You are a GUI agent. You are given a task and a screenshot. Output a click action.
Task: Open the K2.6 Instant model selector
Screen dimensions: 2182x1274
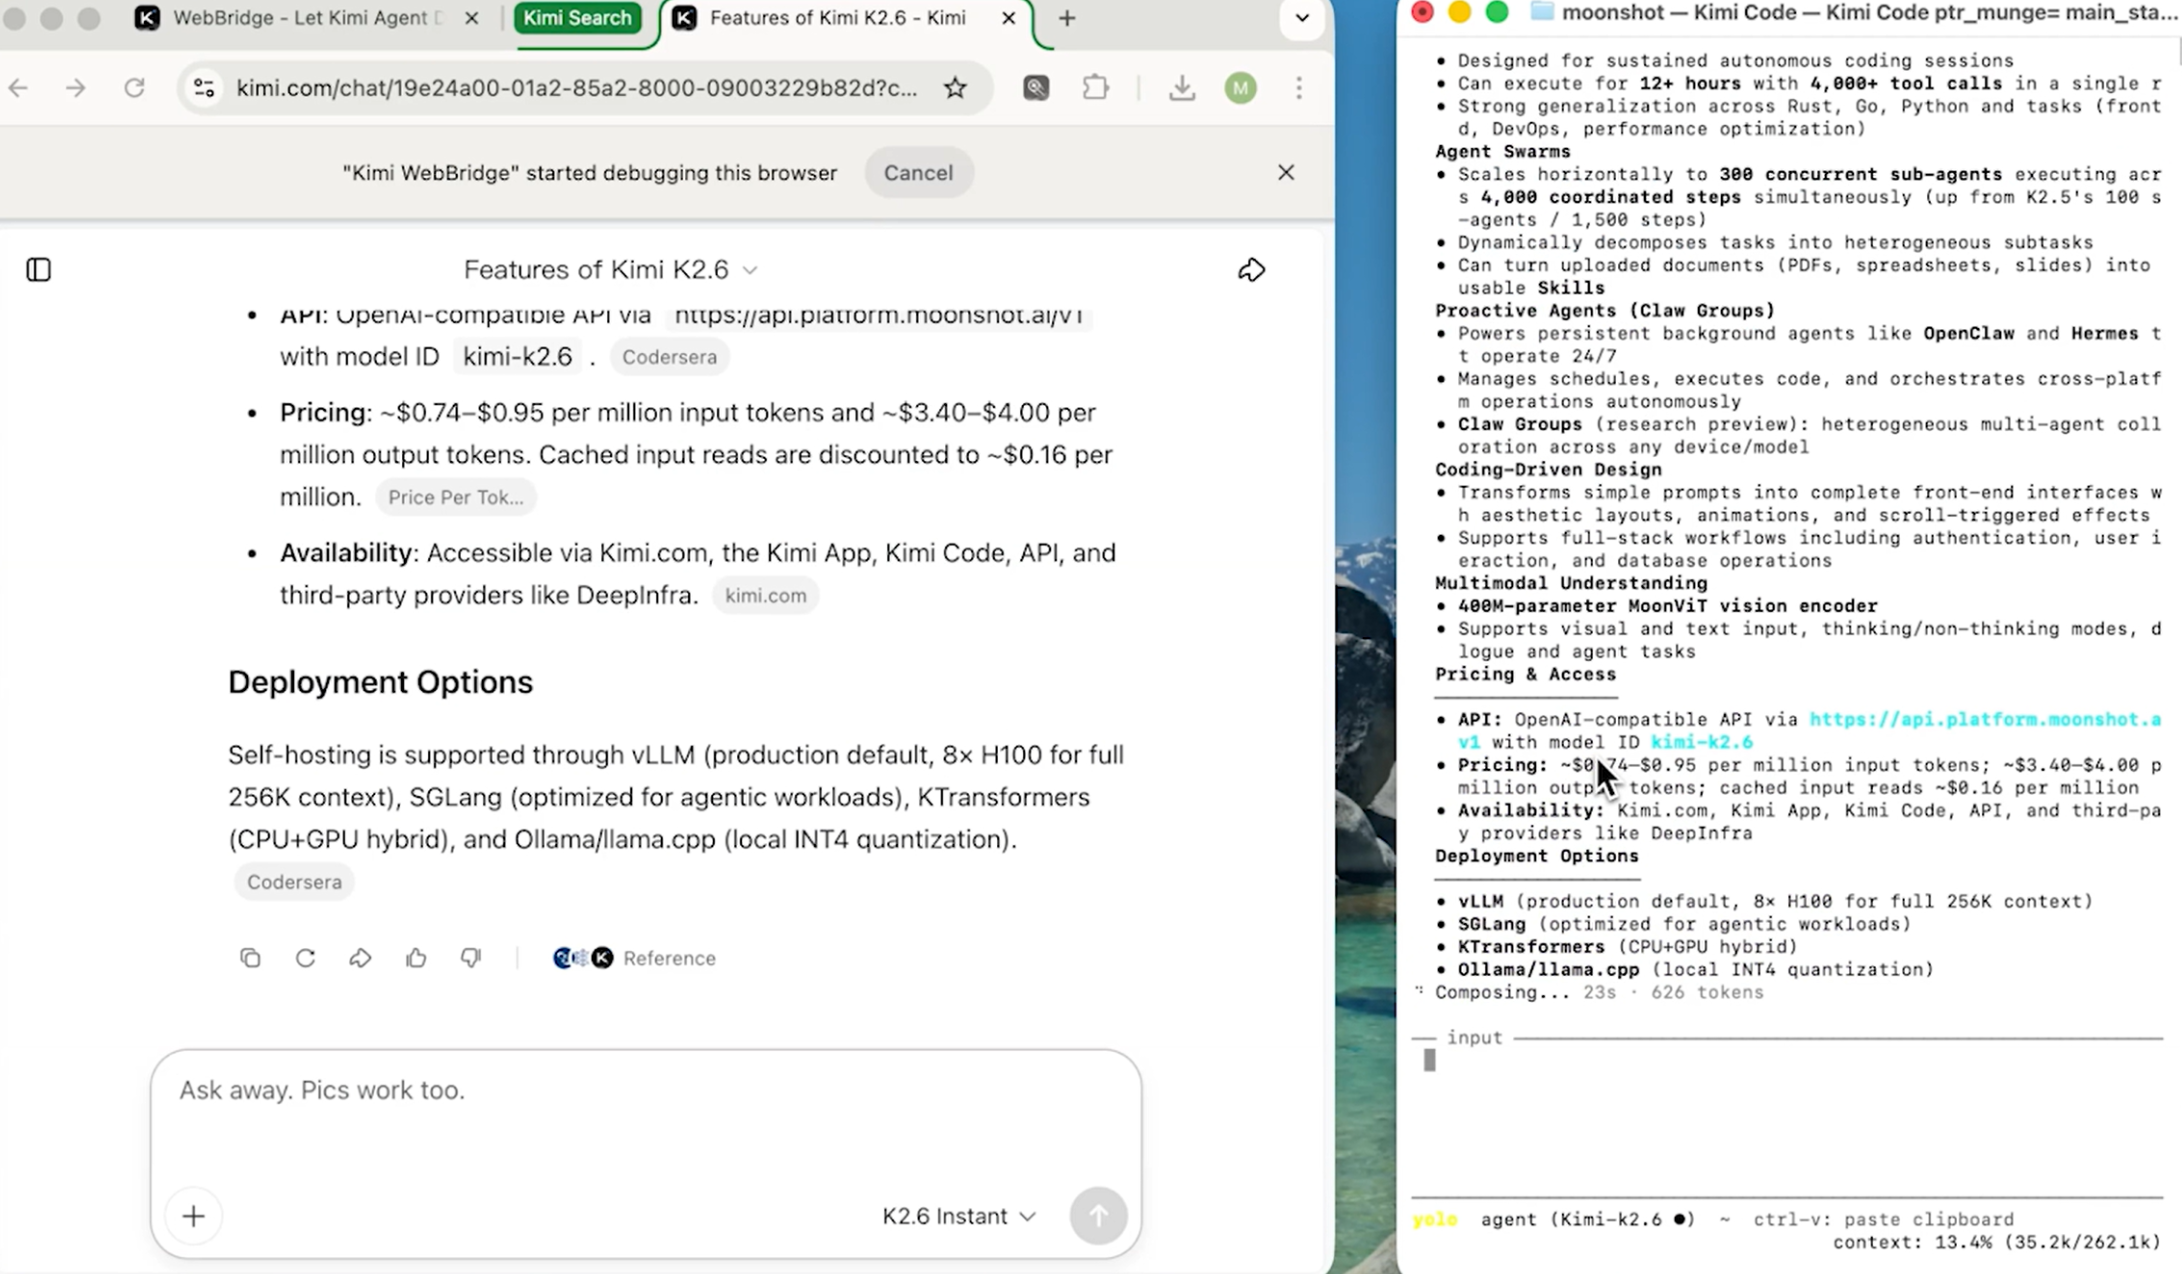pos(958,1216)
